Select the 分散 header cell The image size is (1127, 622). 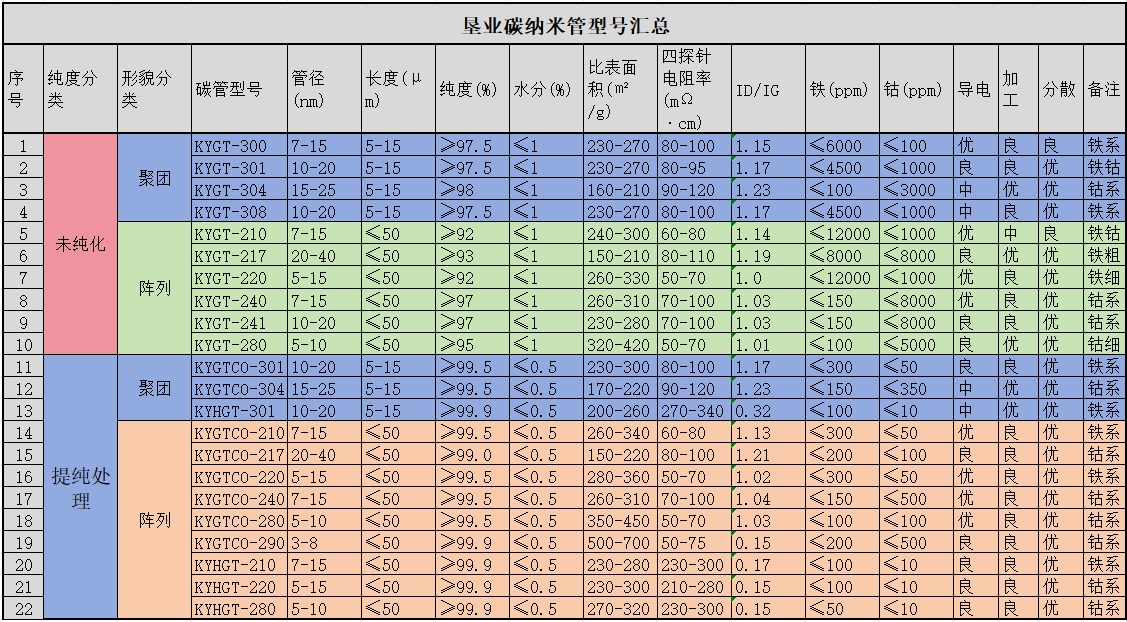1061,88
